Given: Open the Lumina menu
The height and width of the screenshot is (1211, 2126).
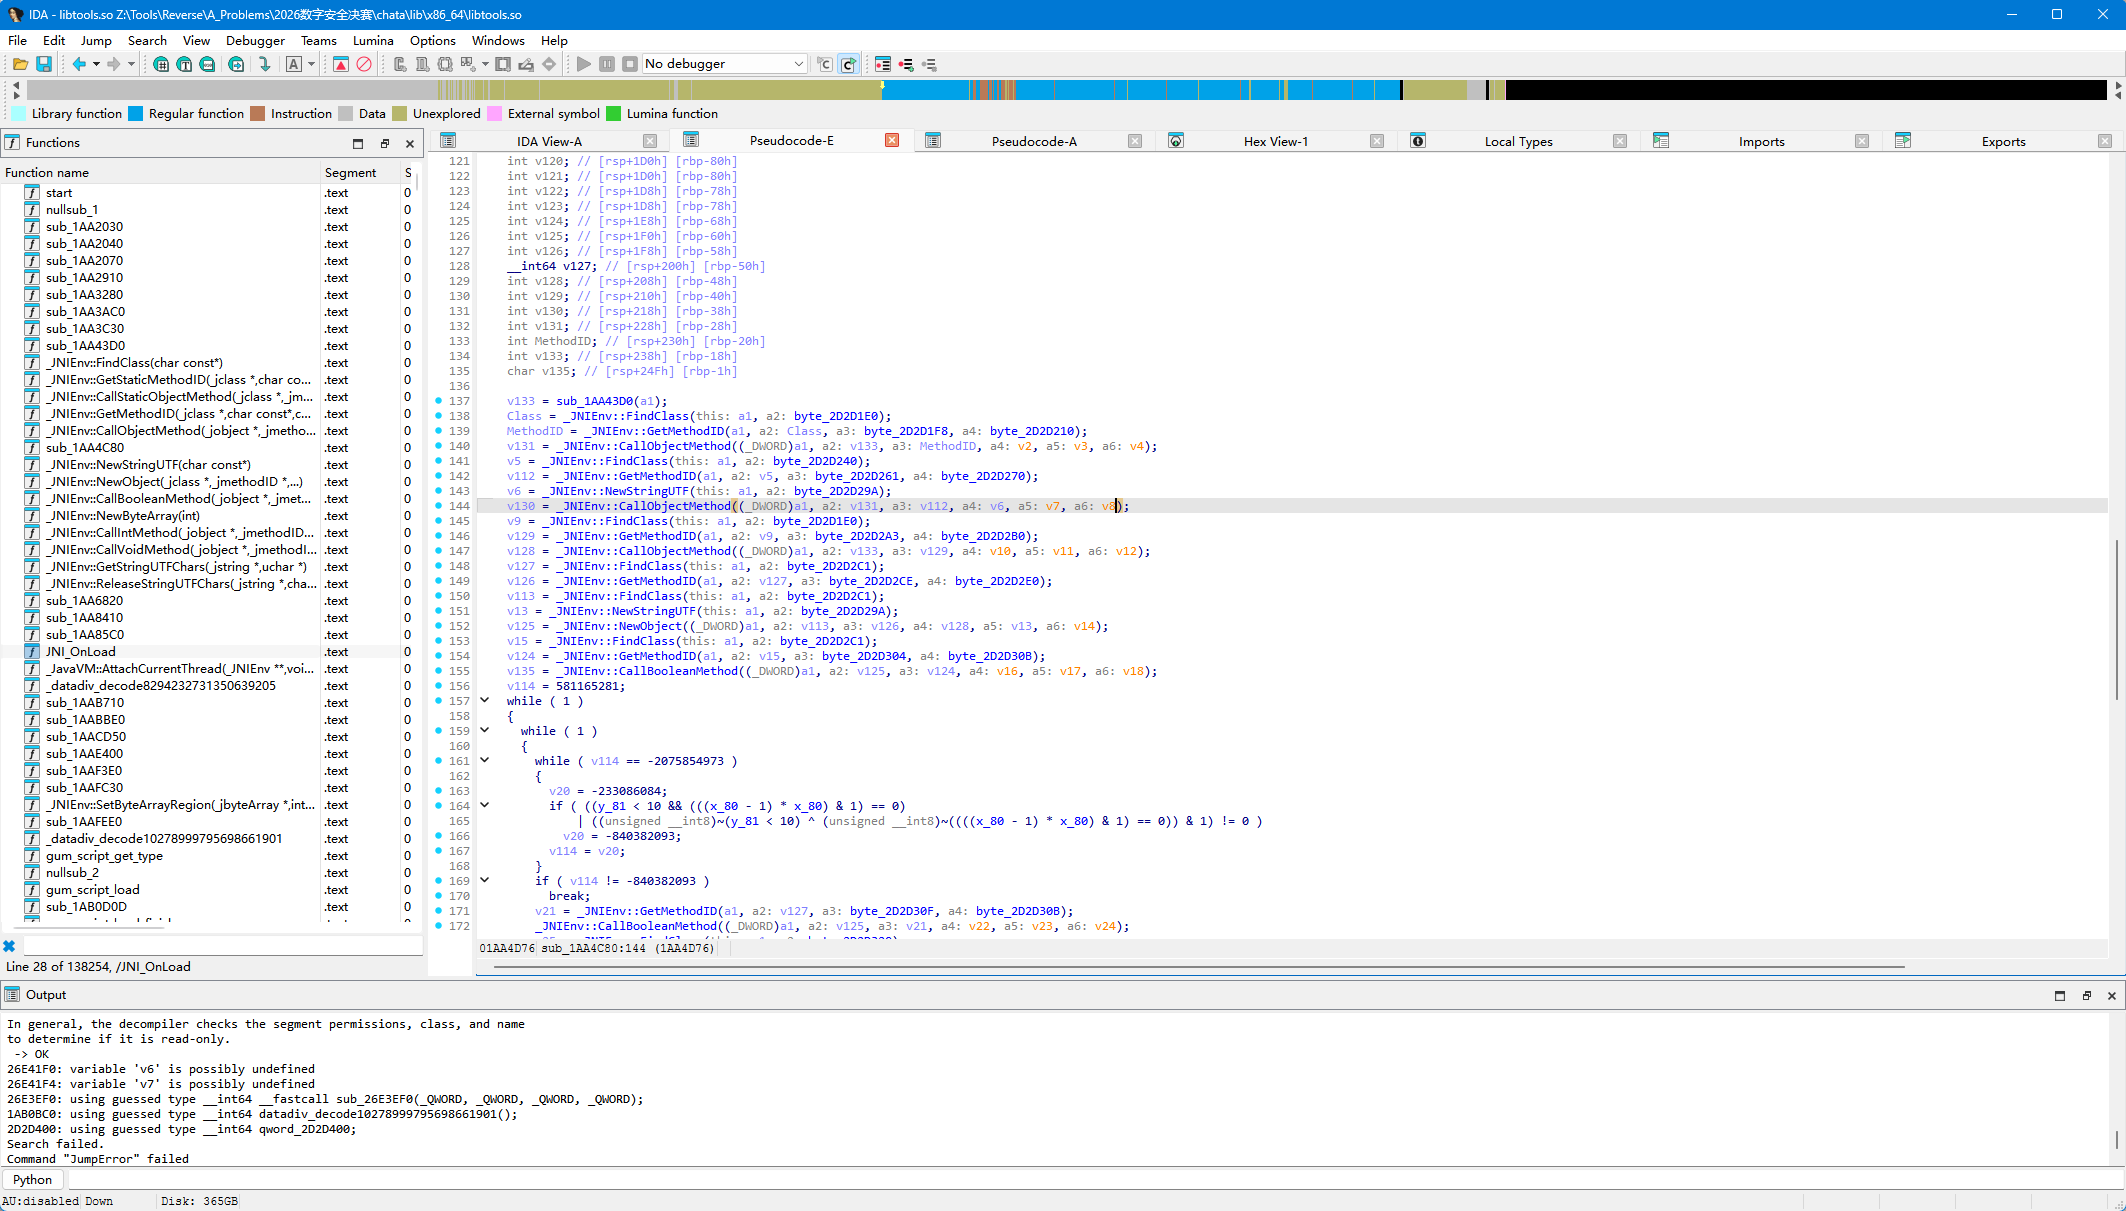Looking at the screenshot, I should 373,41.
